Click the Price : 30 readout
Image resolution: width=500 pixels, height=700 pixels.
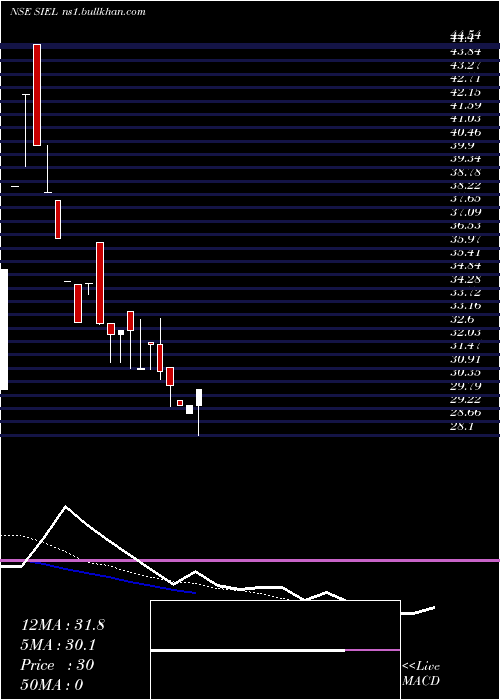tap(57, 665)
